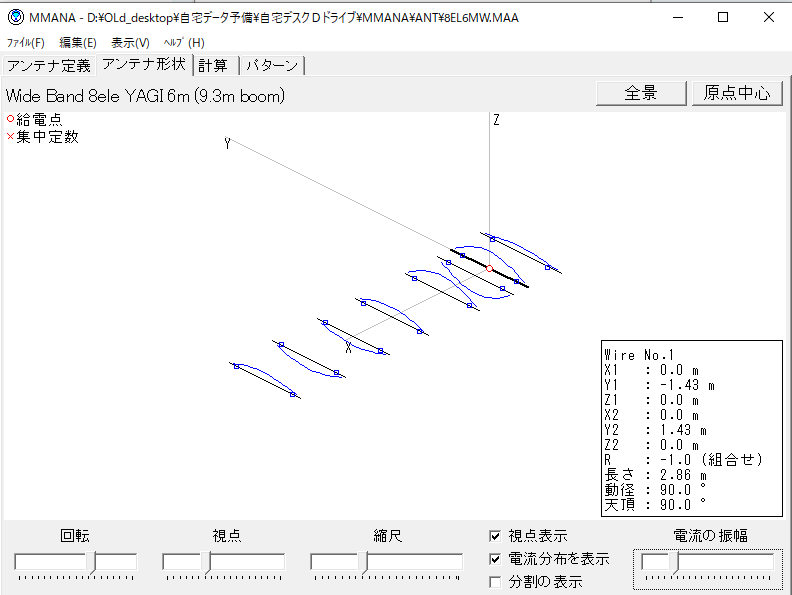Uncheck the 視点表示 checkbox

(x=495, y=536)
